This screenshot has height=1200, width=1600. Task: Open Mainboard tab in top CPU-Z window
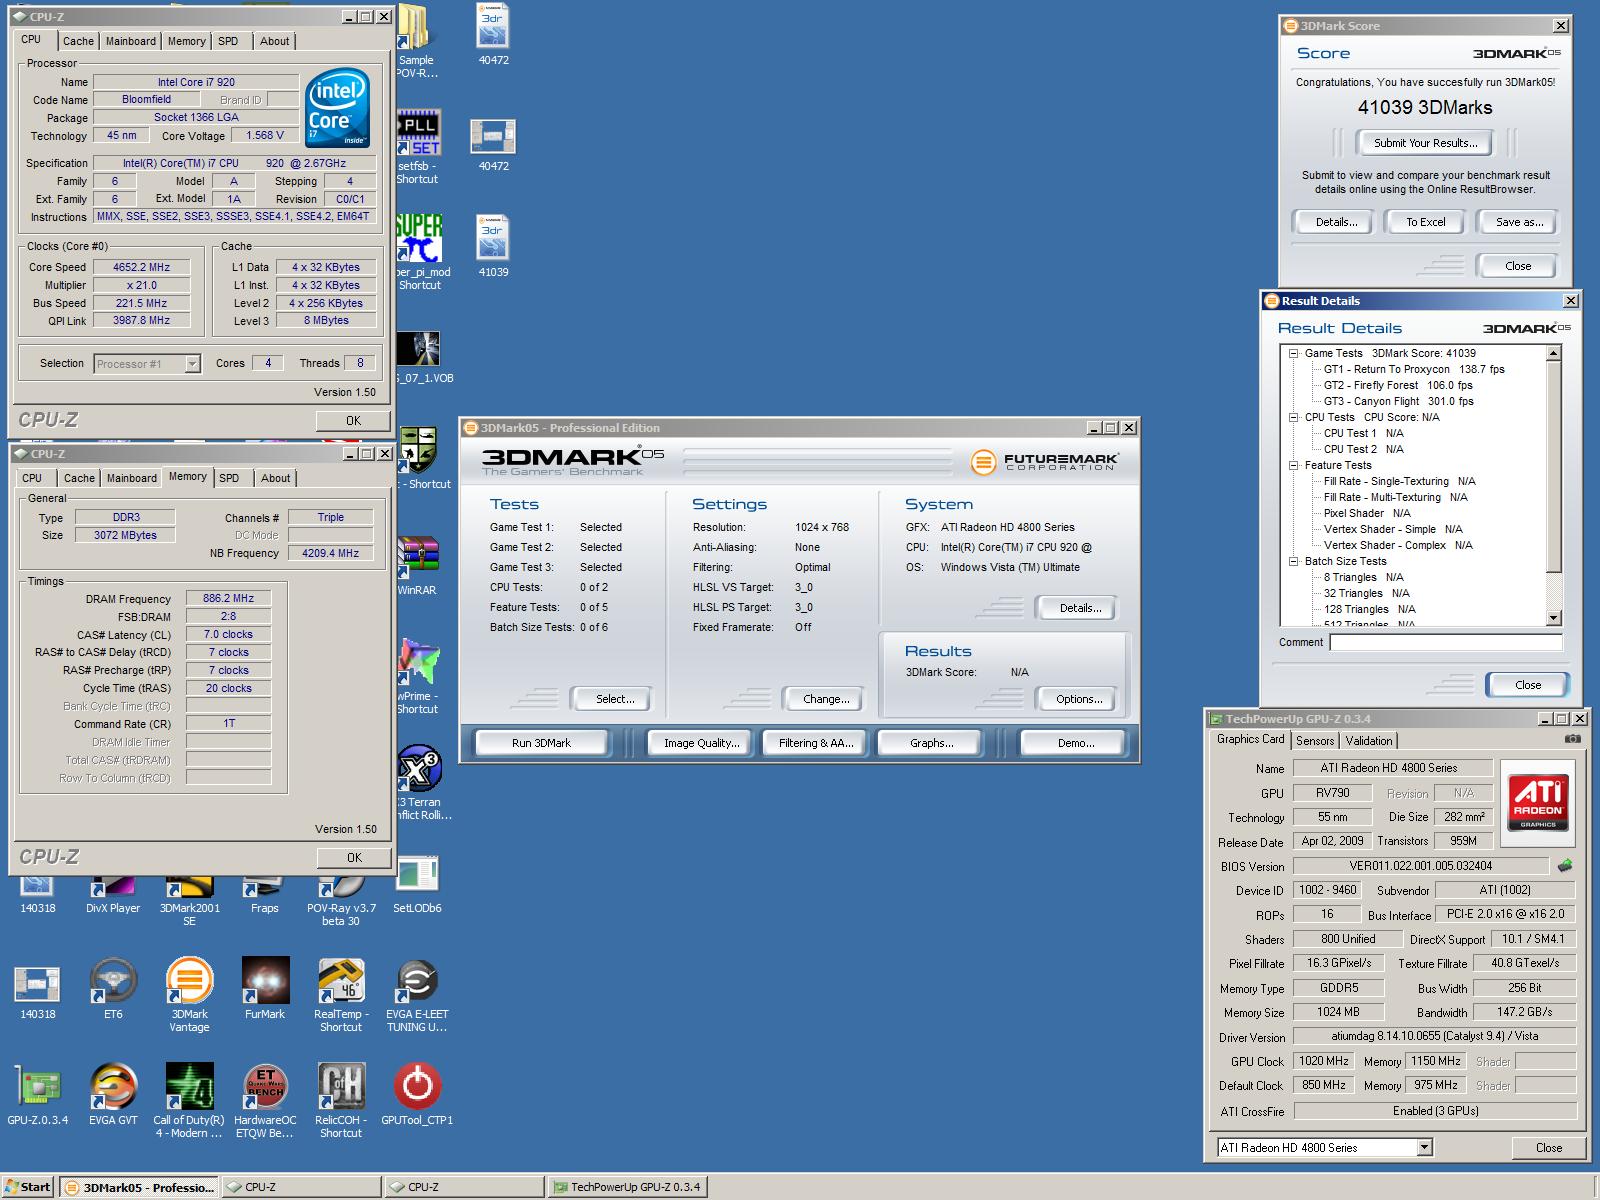click(131, 41)
